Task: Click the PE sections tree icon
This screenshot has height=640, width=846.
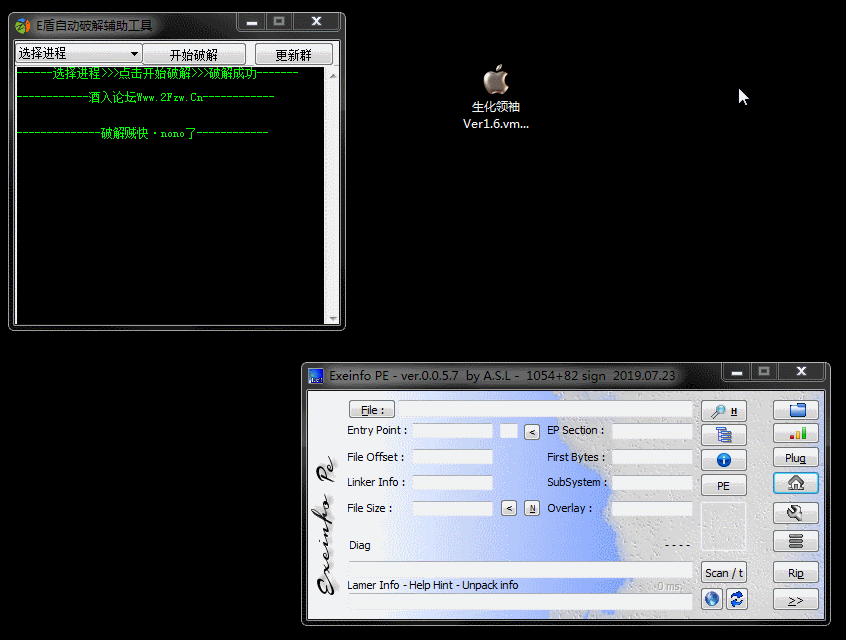Action: pos(723,434)
